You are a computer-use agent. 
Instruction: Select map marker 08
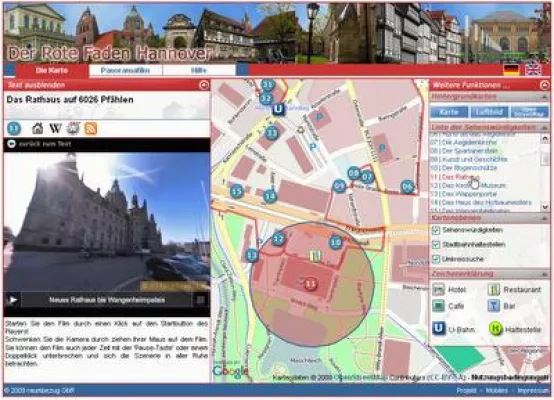pyautogui.click(x=354, y=173)
